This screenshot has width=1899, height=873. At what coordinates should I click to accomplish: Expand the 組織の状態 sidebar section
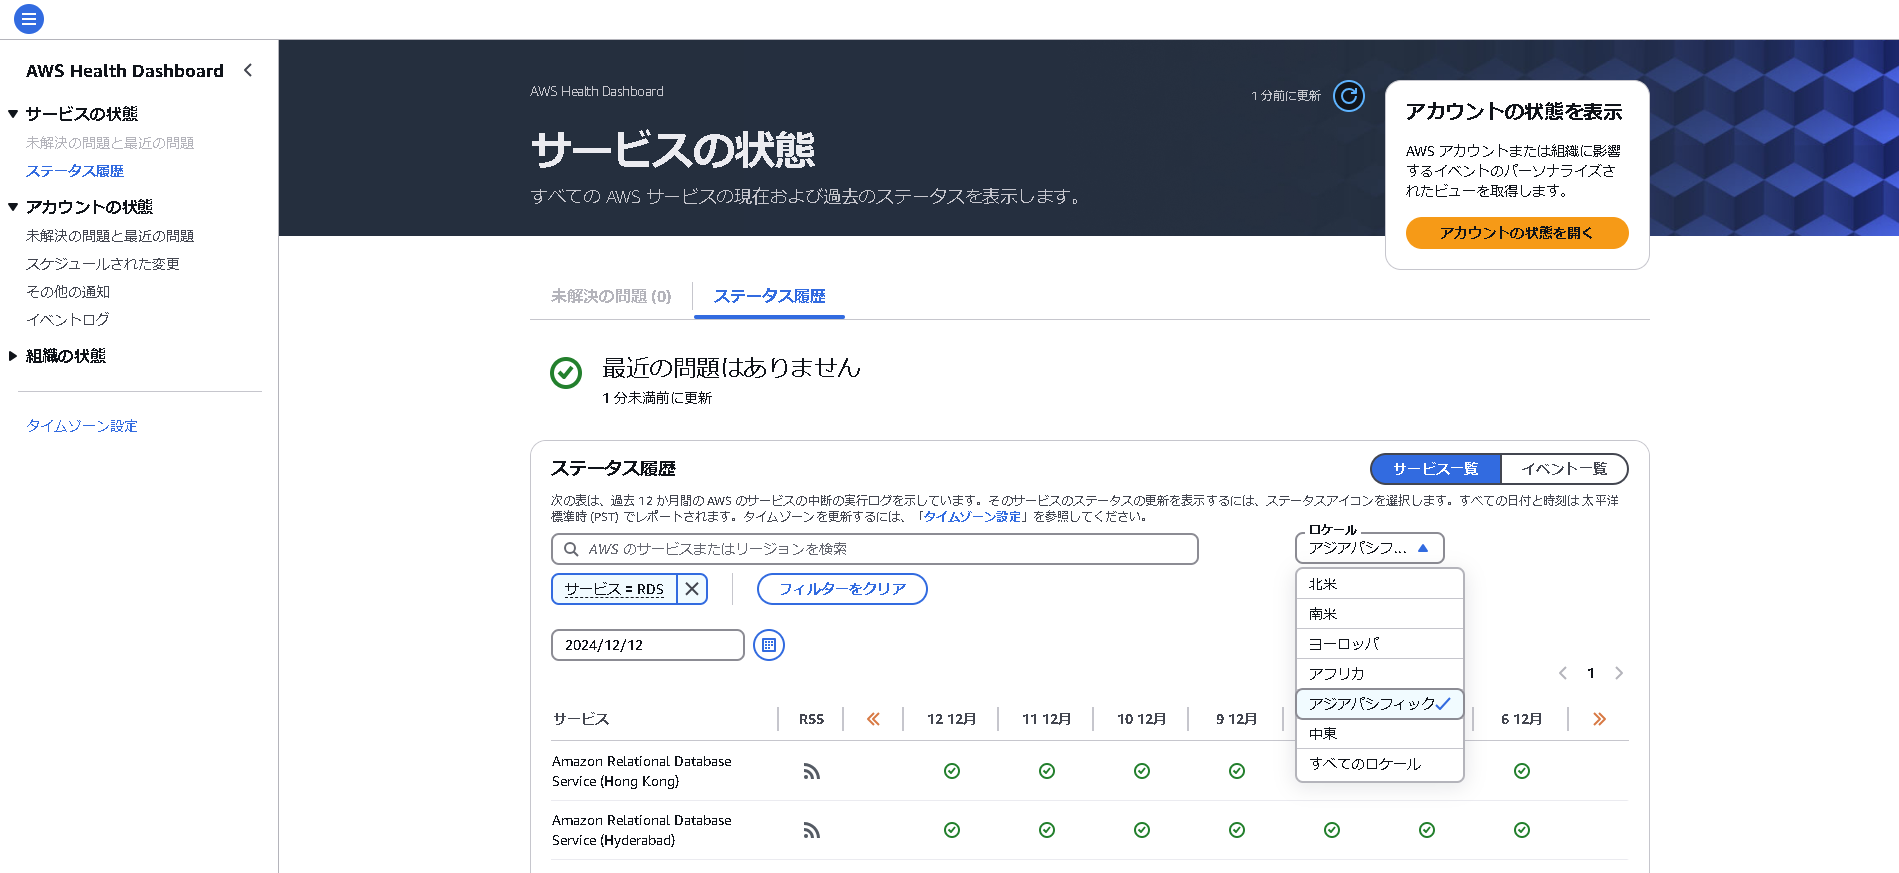[x=13, y=356]
